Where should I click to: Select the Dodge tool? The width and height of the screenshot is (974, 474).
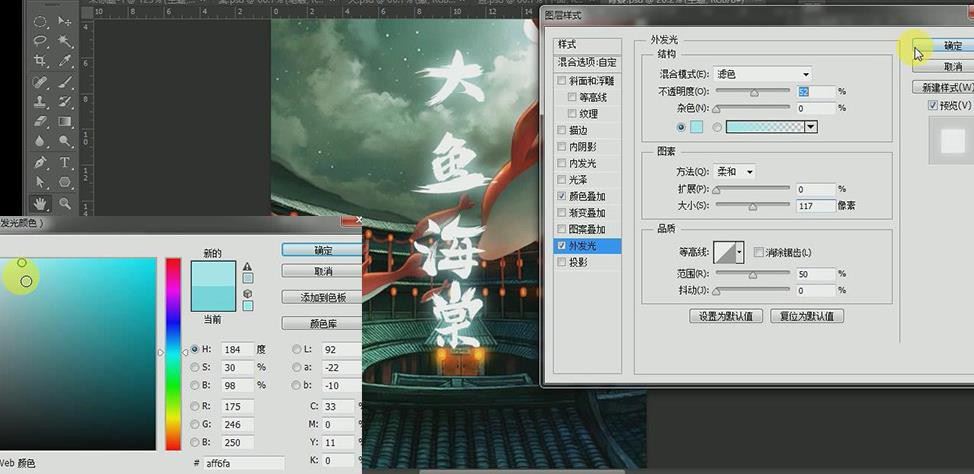click(x=65, y=141)
